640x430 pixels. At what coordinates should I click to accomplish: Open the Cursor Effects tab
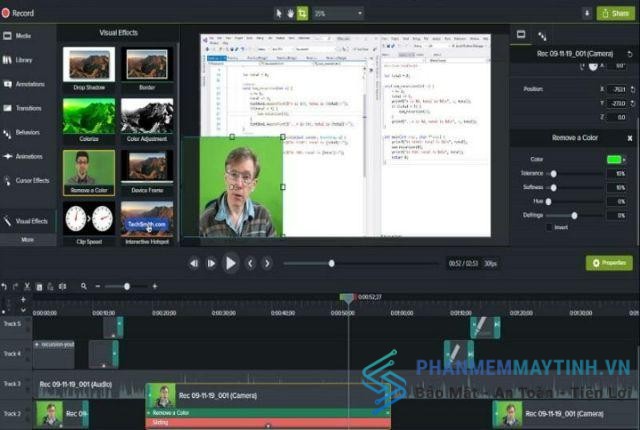click(x=26, y=180)
